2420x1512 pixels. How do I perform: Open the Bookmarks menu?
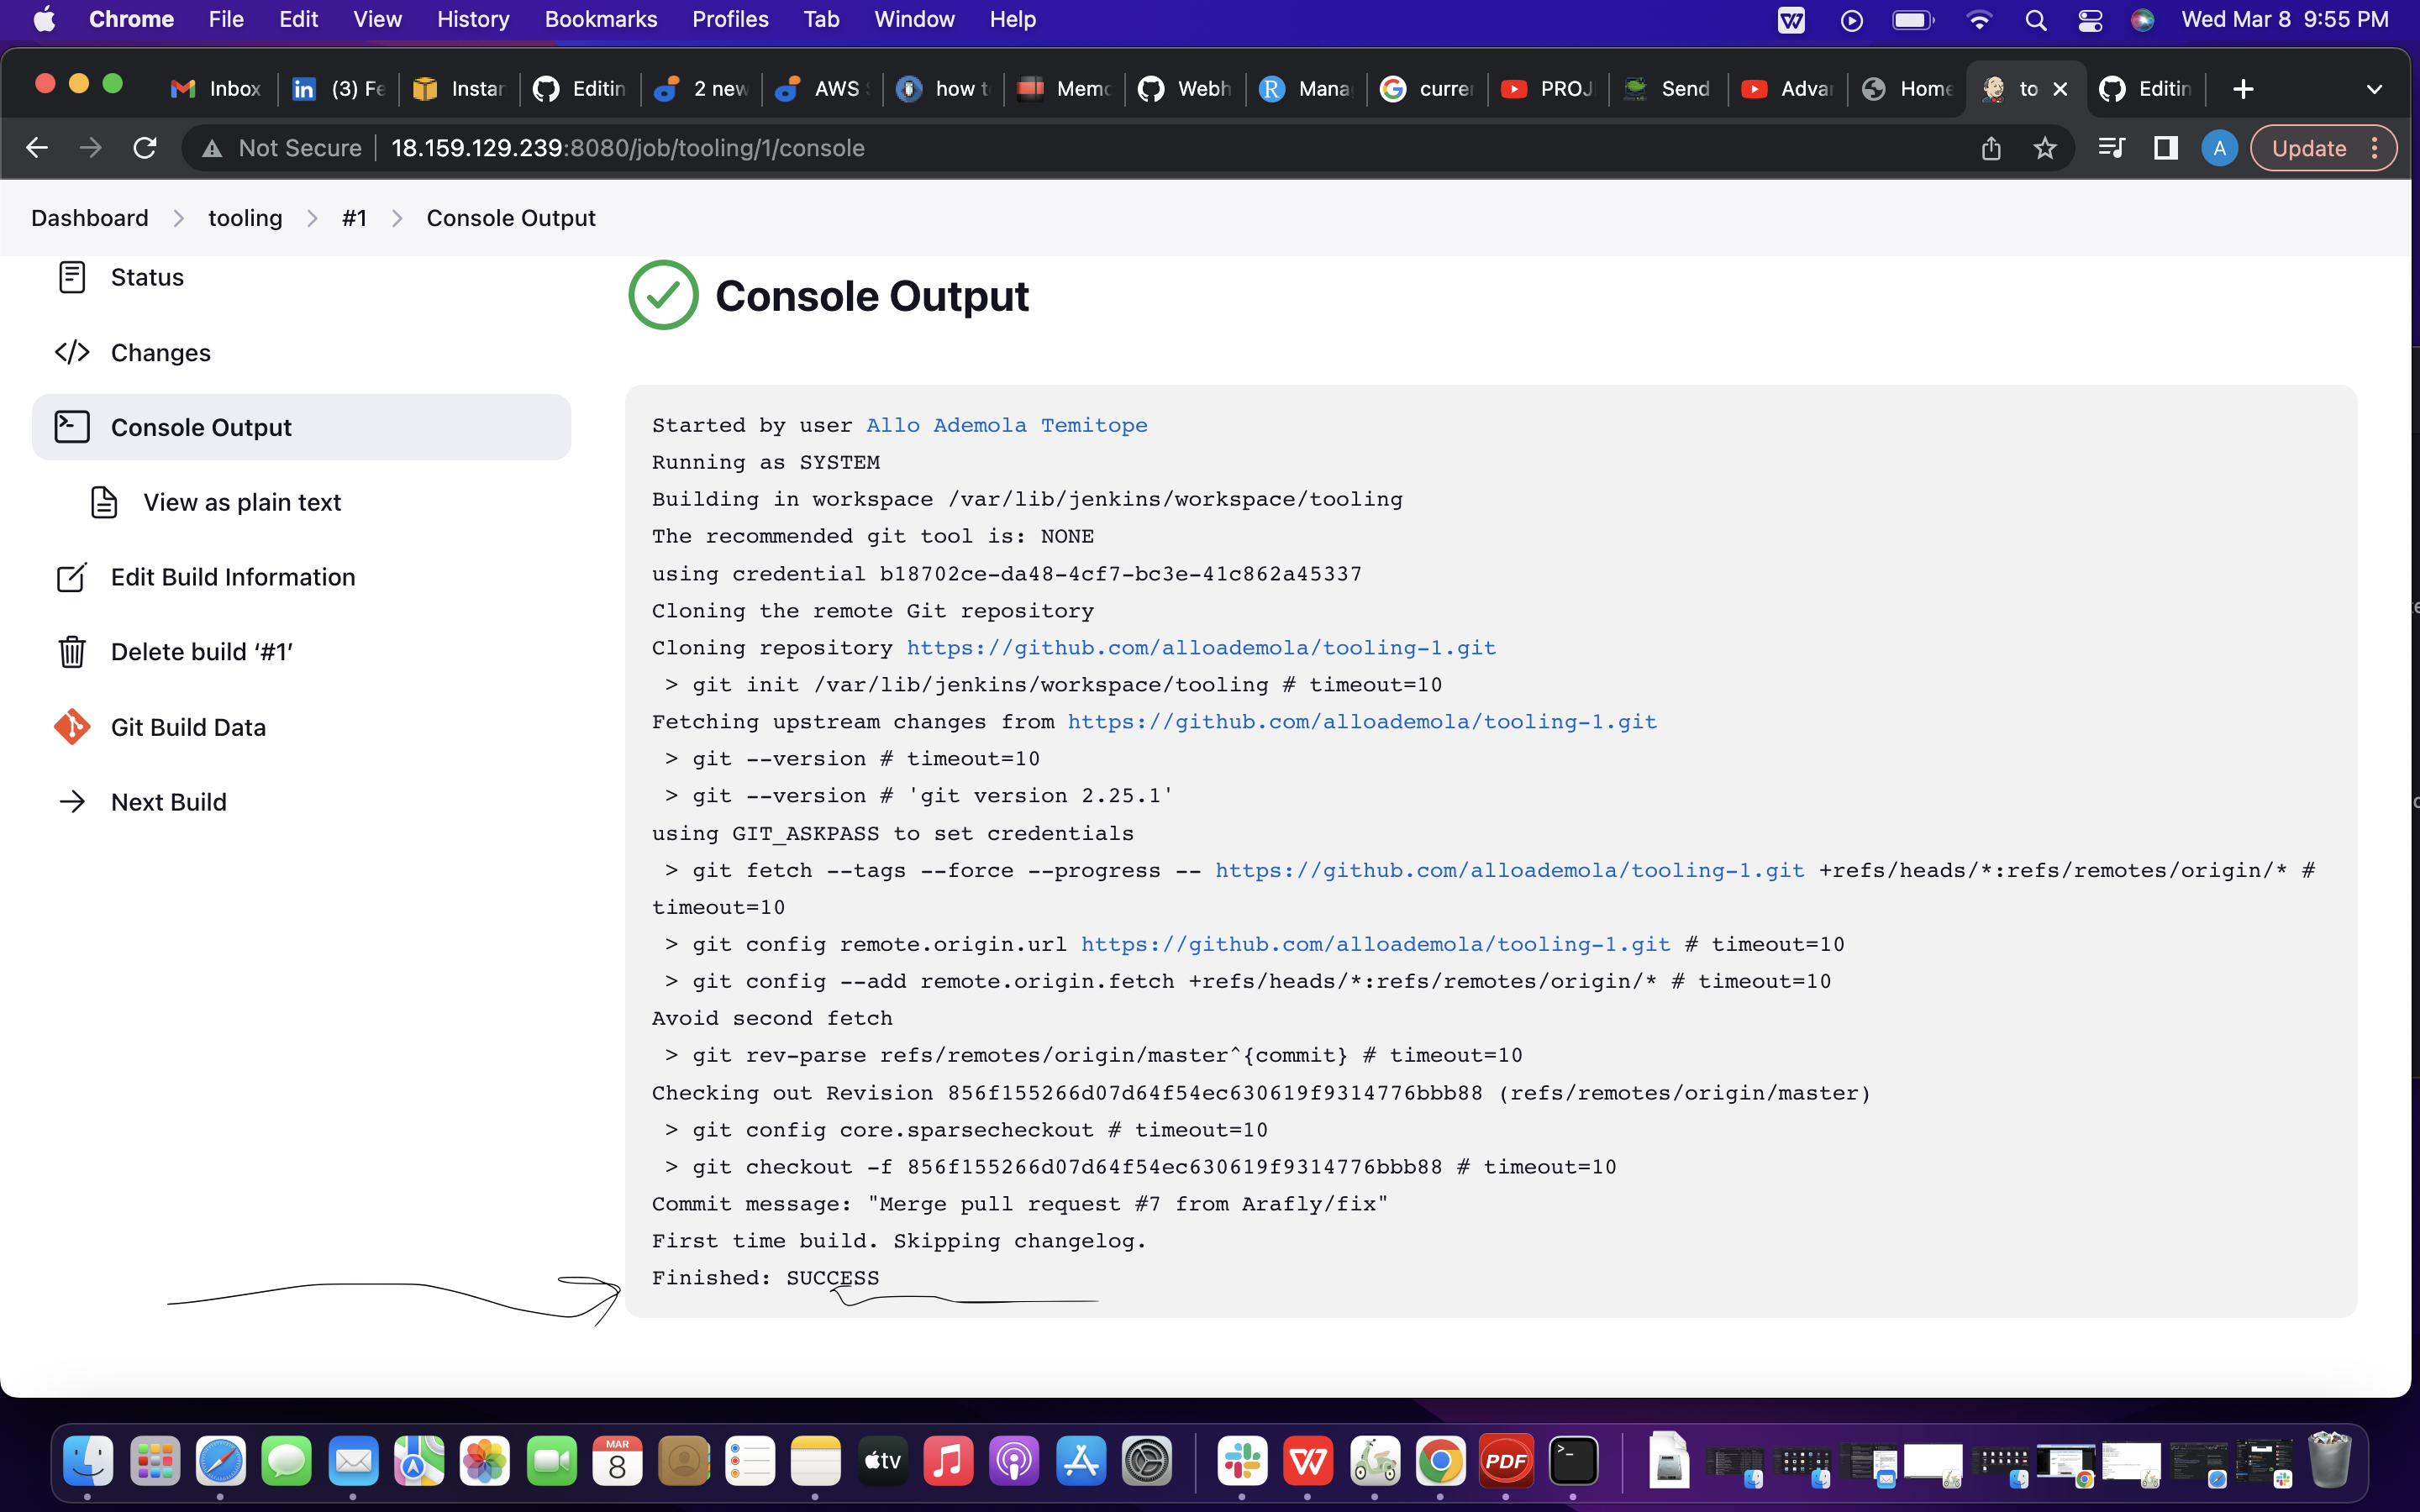click(x=601, y=19)
